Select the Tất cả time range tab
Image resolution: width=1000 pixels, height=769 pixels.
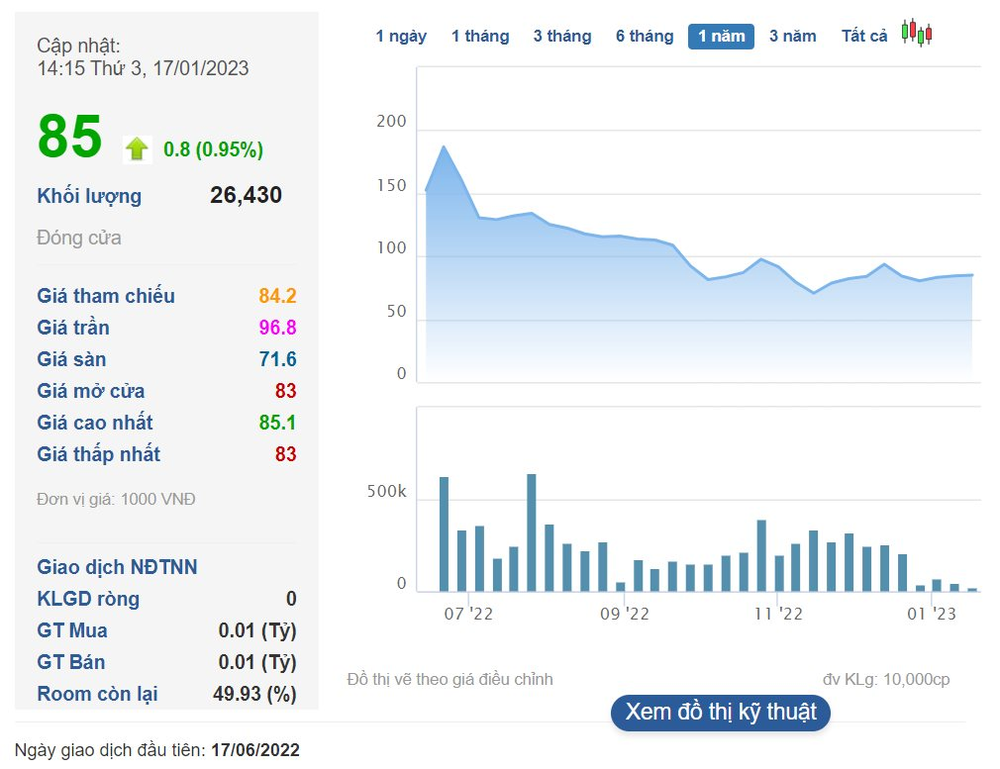864,36
